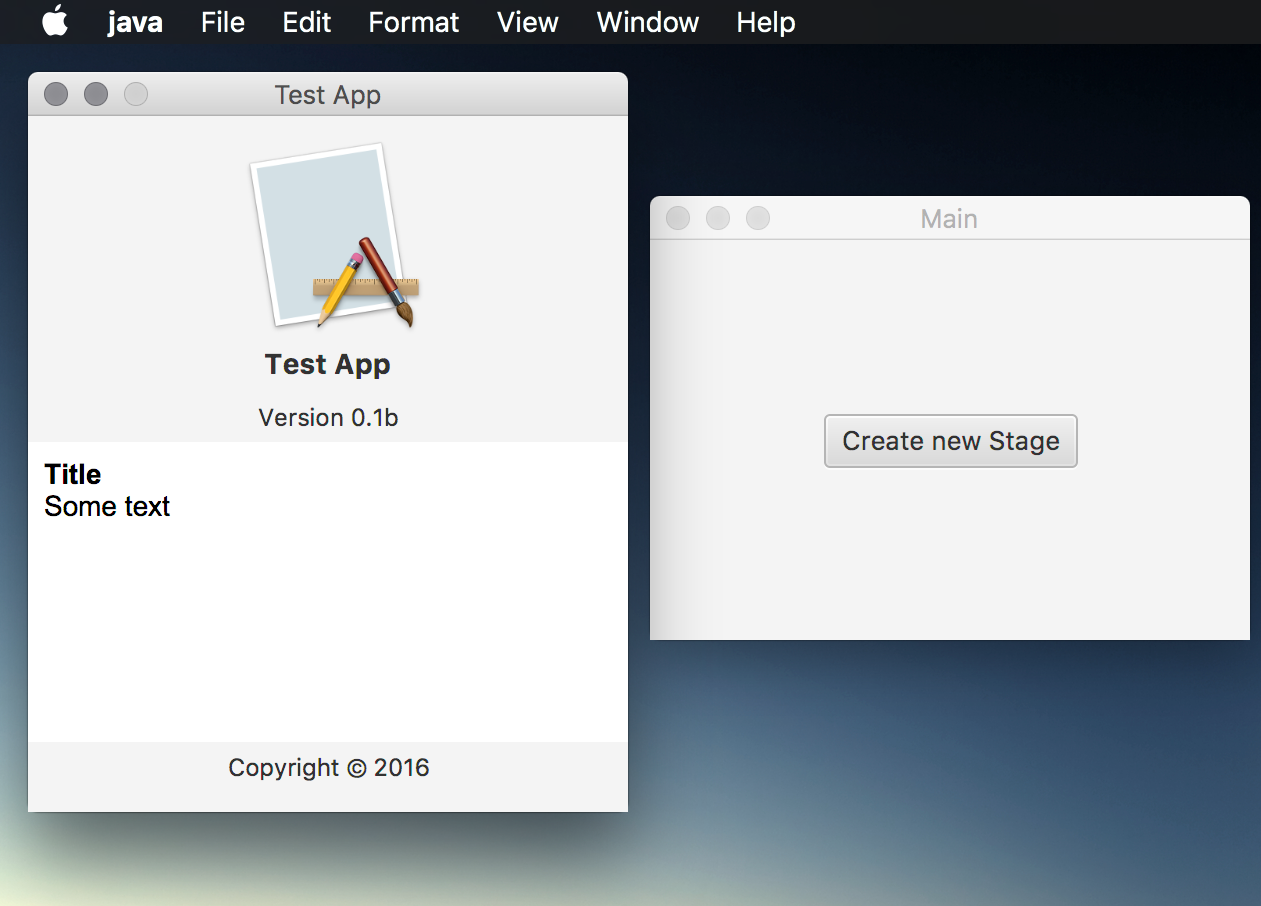The image size is (1261, 906).
Task: Open the Help menu
Action: point(765,22)
